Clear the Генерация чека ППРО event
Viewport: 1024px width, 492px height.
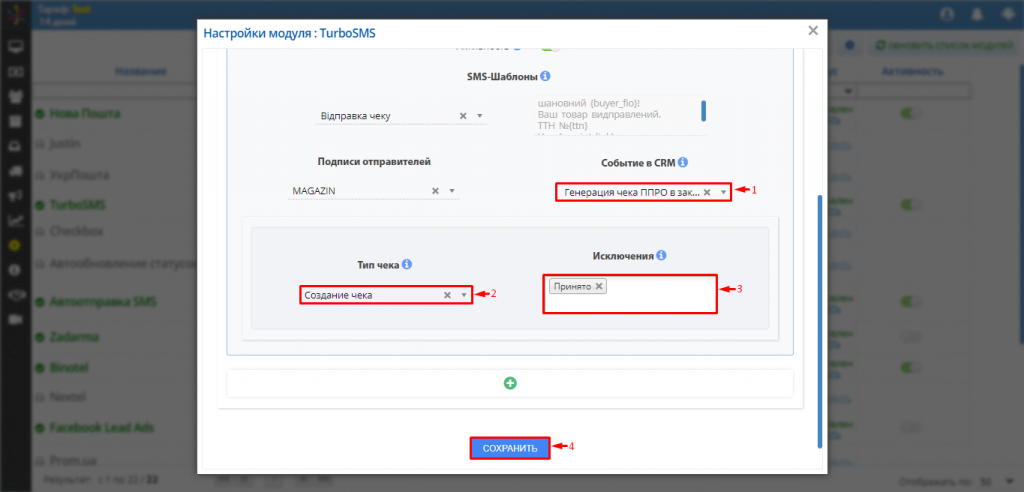pyautogui.click(x=707, y=192)
